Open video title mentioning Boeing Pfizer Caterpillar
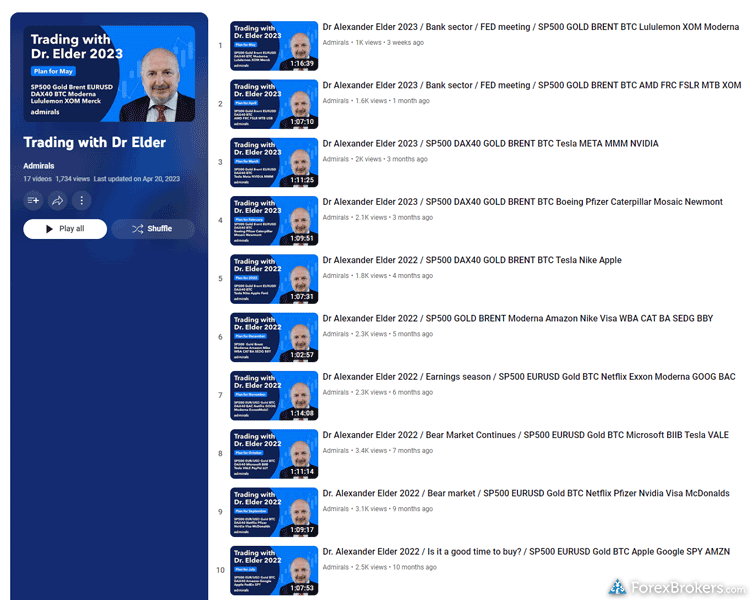This screenshot has height=600, width=751. tap(523, 202)
